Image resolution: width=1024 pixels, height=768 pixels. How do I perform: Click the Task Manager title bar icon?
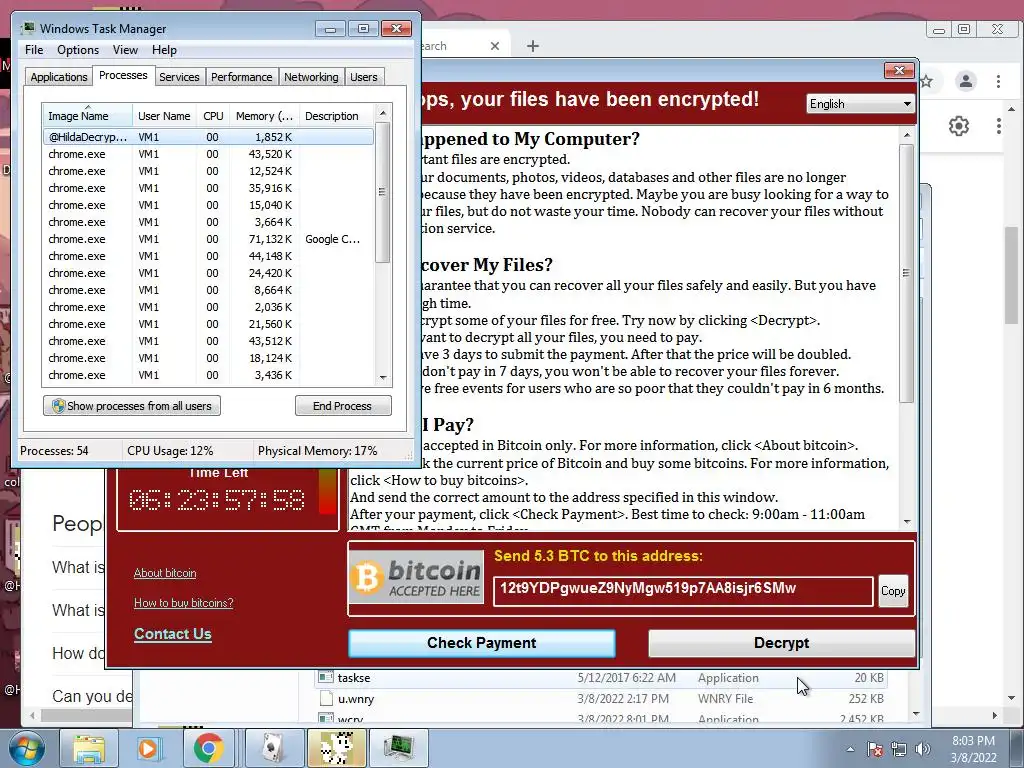(27, 28)
